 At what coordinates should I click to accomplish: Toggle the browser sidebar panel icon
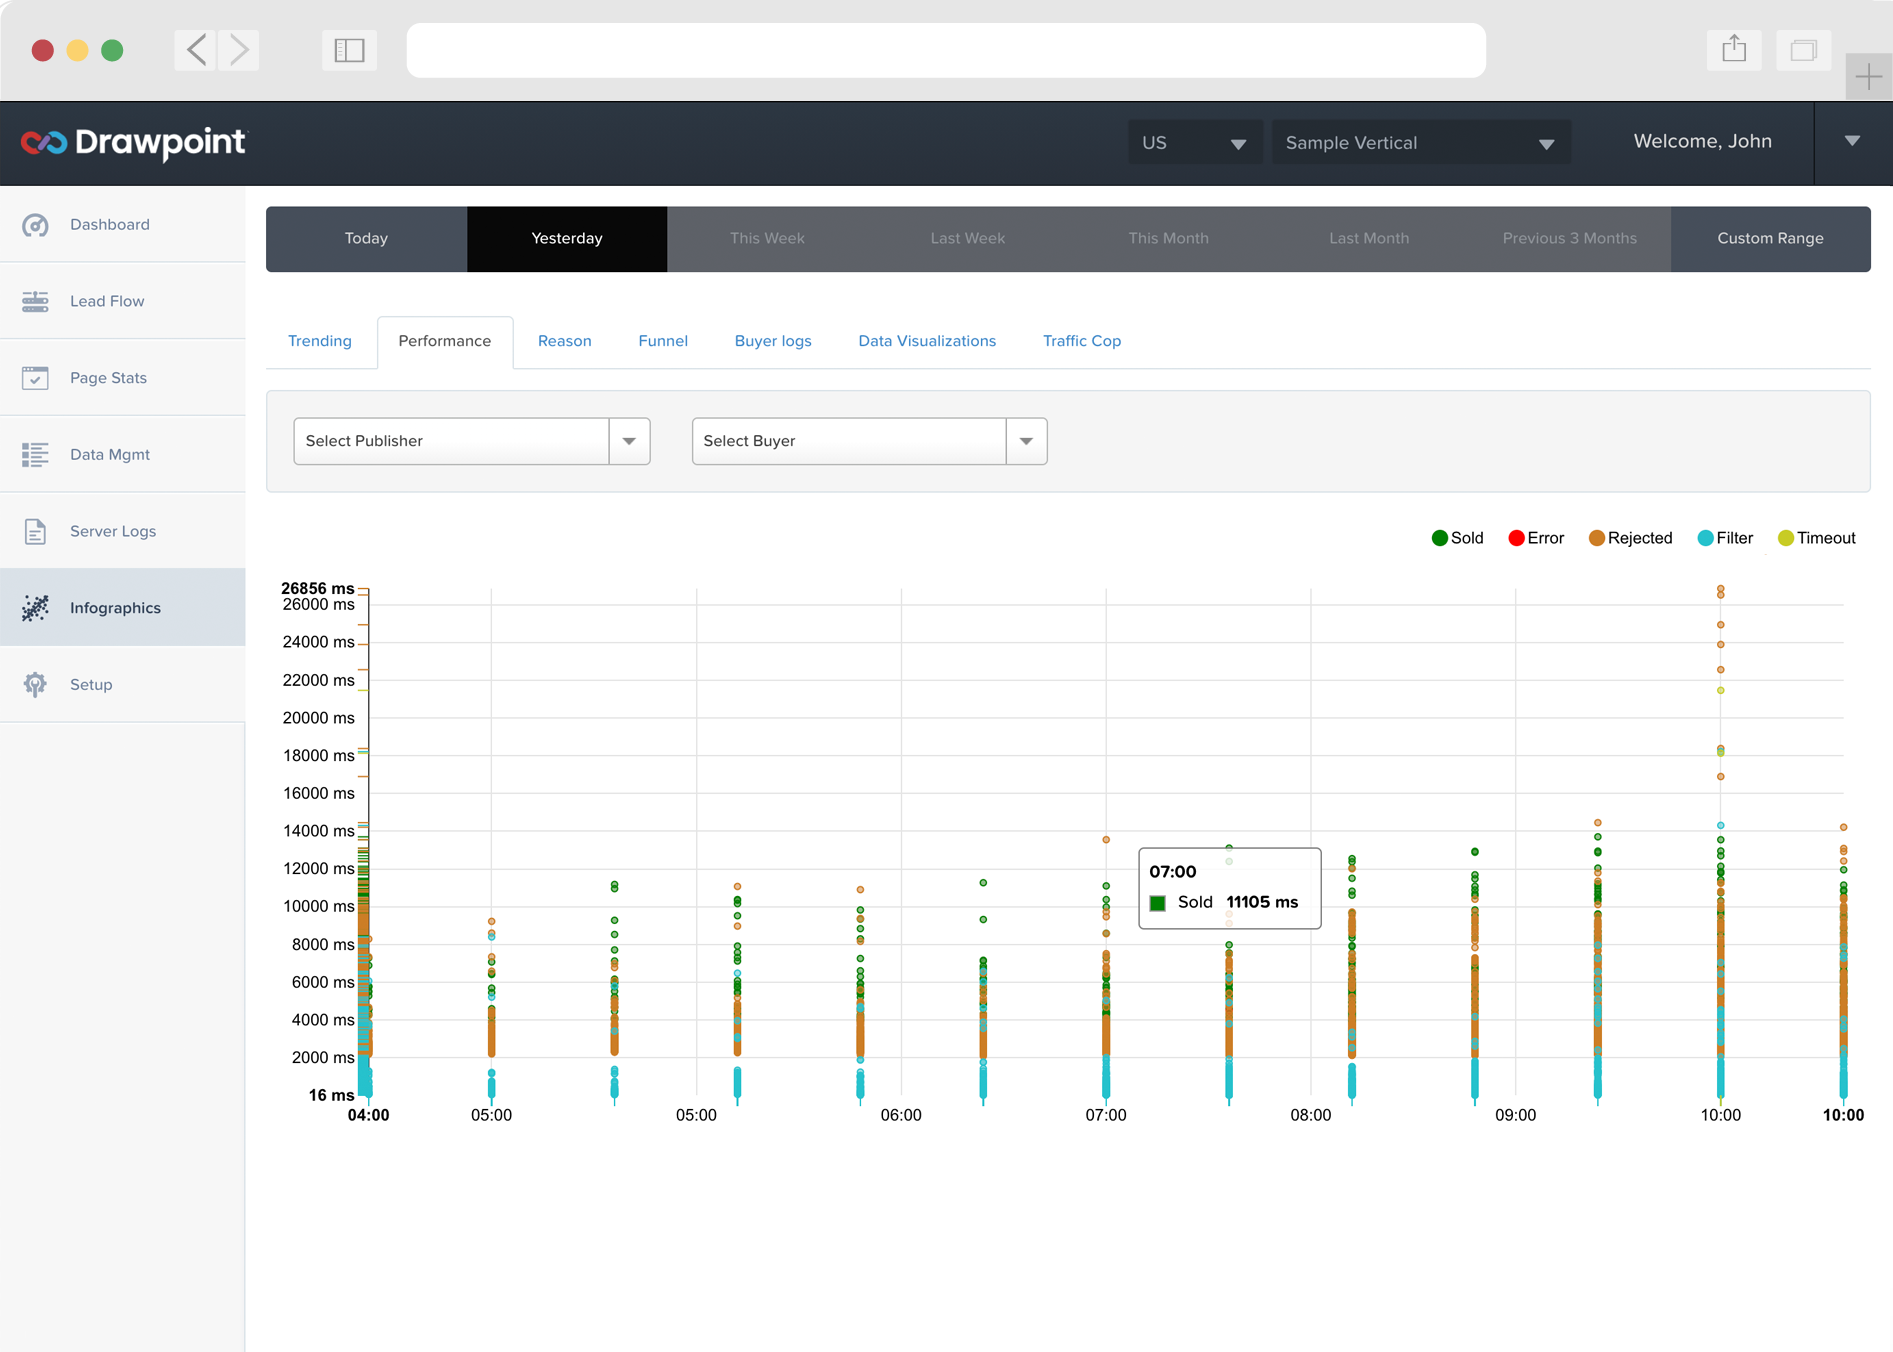(x=349, y=50)
